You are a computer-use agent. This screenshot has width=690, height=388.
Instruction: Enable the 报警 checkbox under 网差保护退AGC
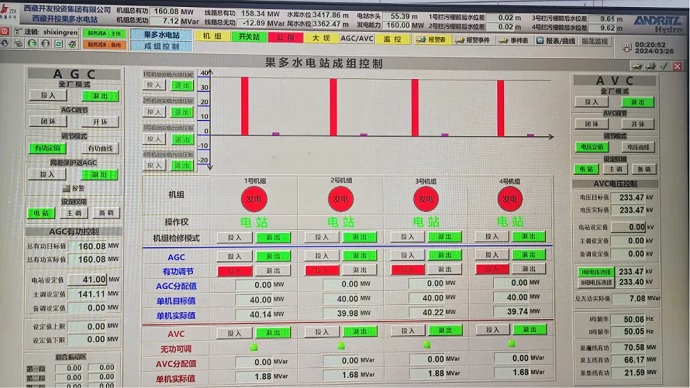66,188
